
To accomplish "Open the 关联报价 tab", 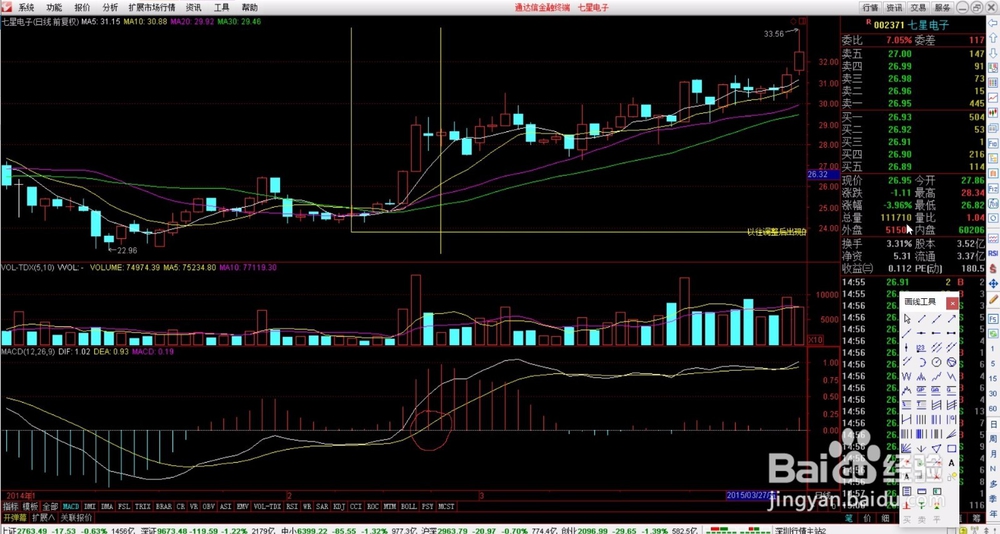I will point(77,517).
